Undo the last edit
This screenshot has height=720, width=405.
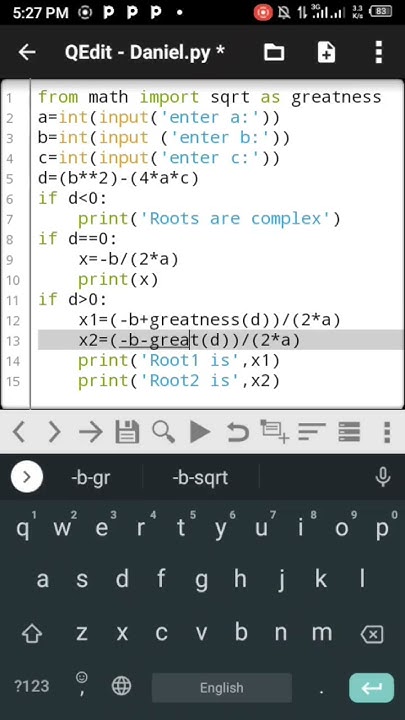[237, 432]
